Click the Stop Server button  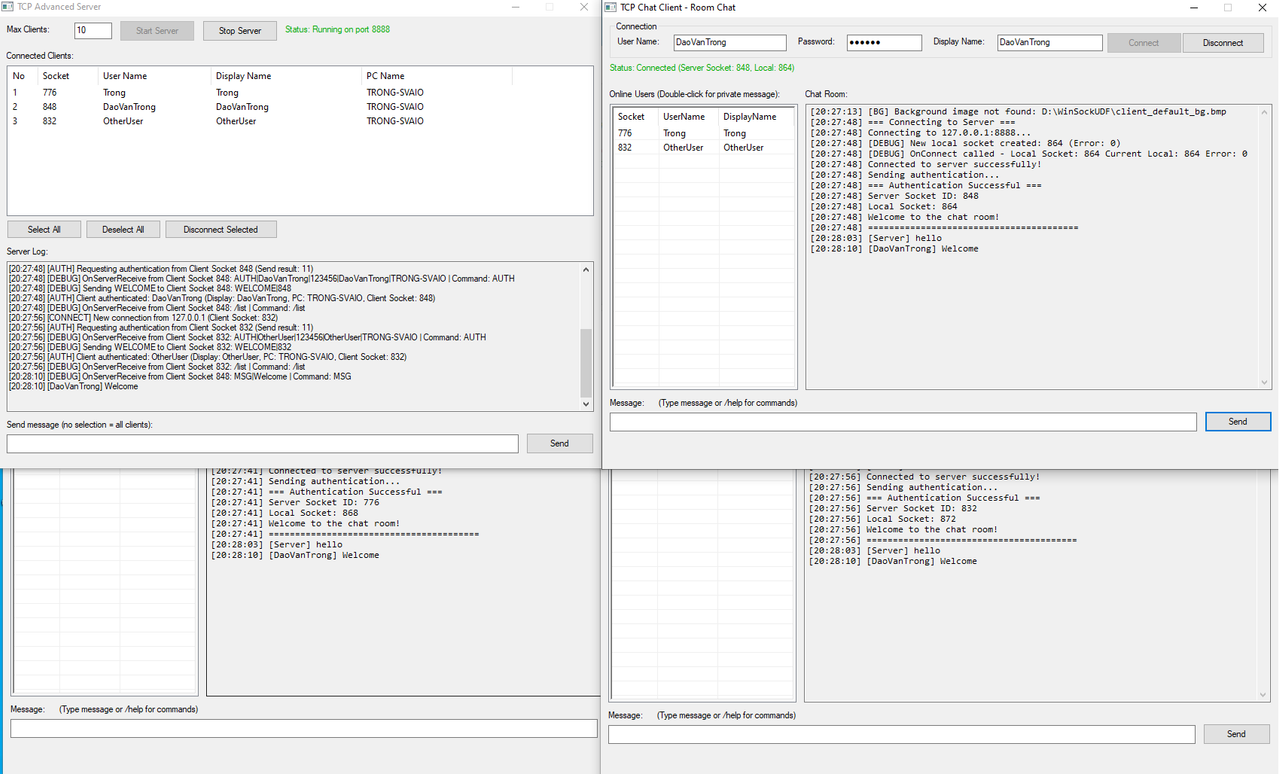point(240,31)
